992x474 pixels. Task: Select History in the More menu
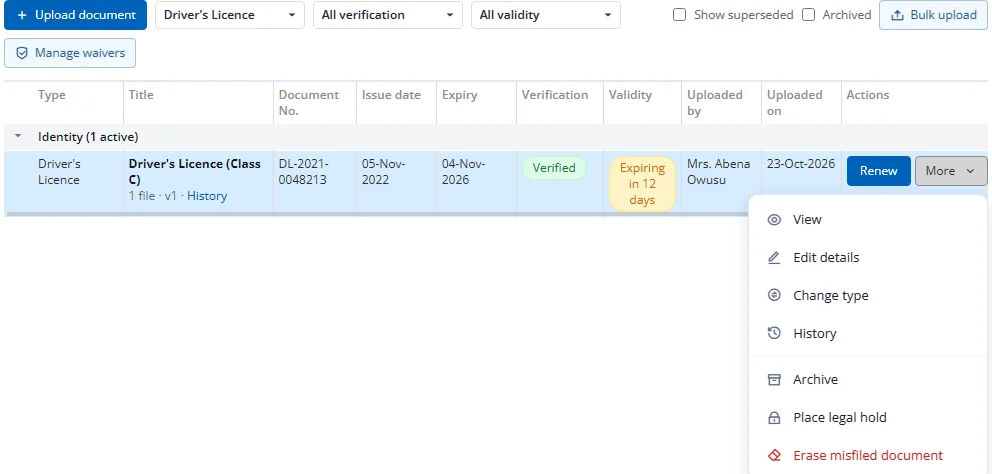tap(868, 334)
